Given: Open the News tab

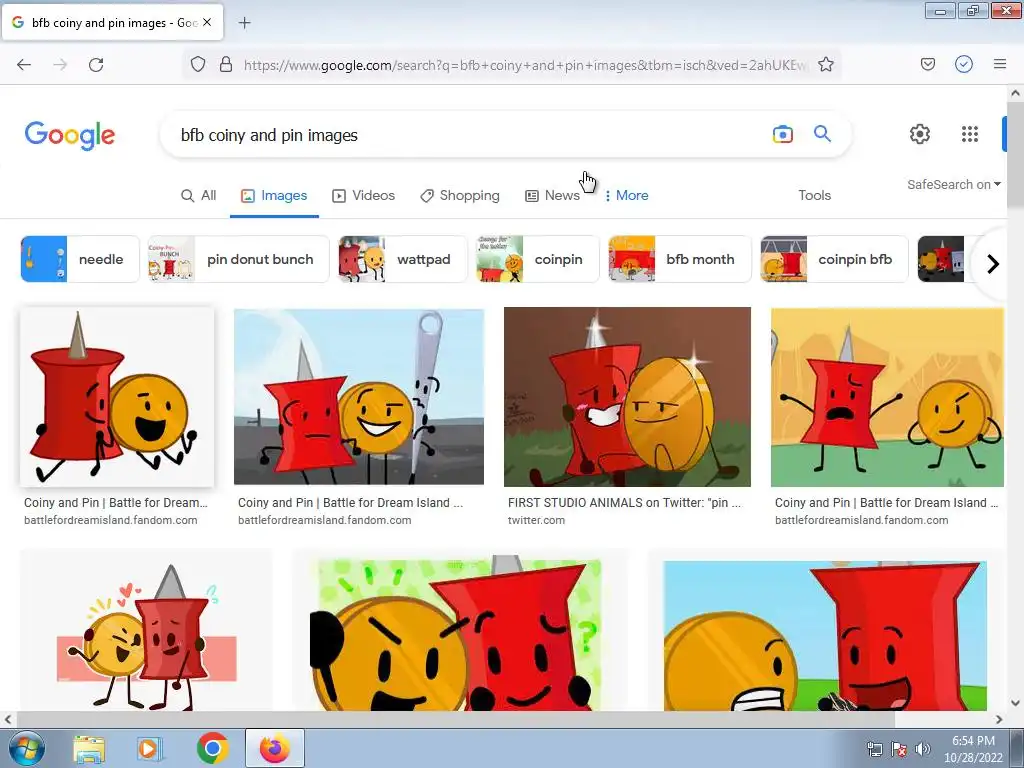Looking at the screenshot, I should click(552, 195).
